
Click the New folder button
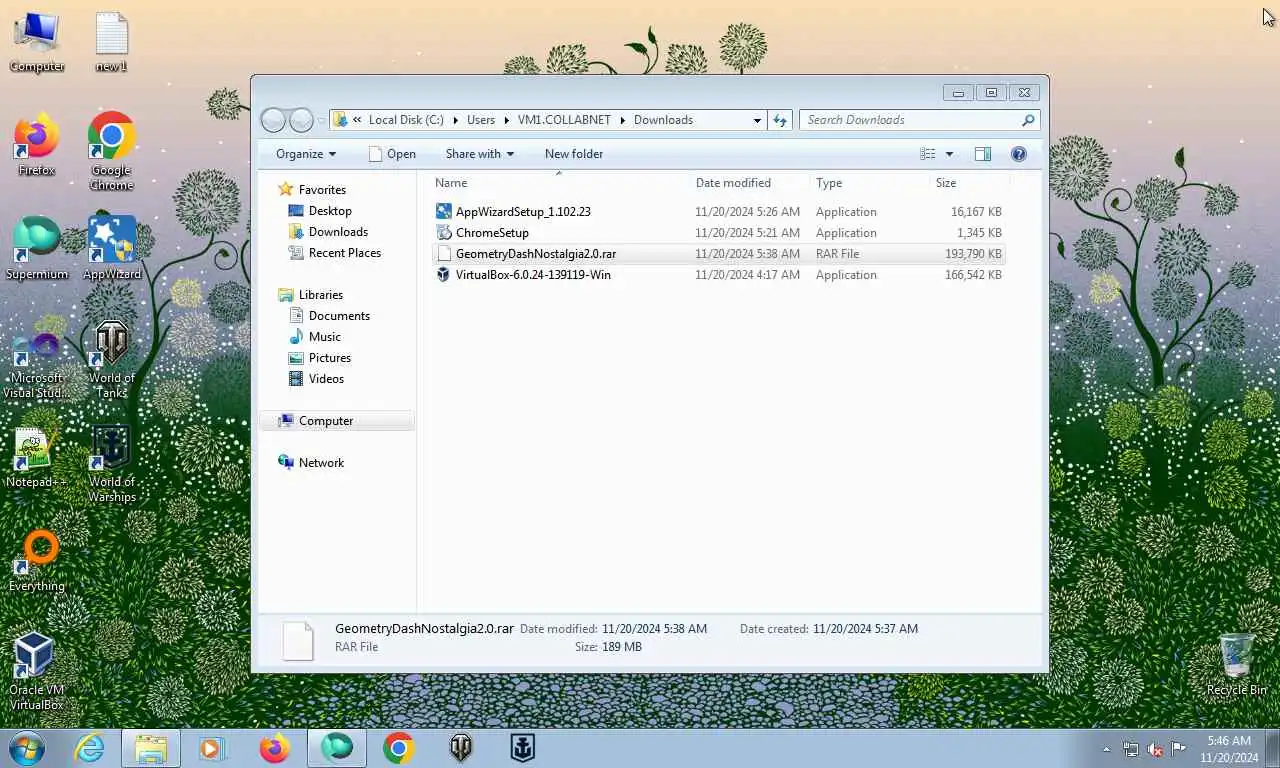point(574,154)
